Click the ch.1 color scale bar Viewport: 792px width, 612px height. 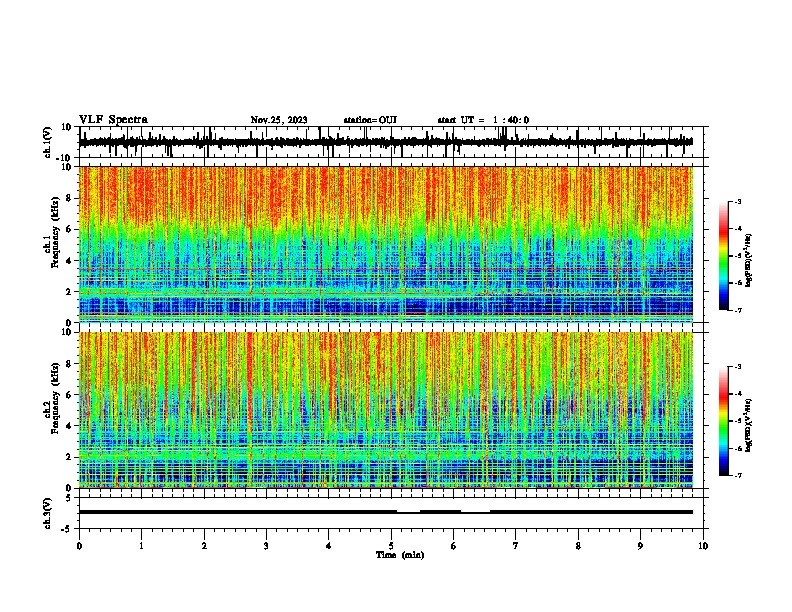point(724,256)
